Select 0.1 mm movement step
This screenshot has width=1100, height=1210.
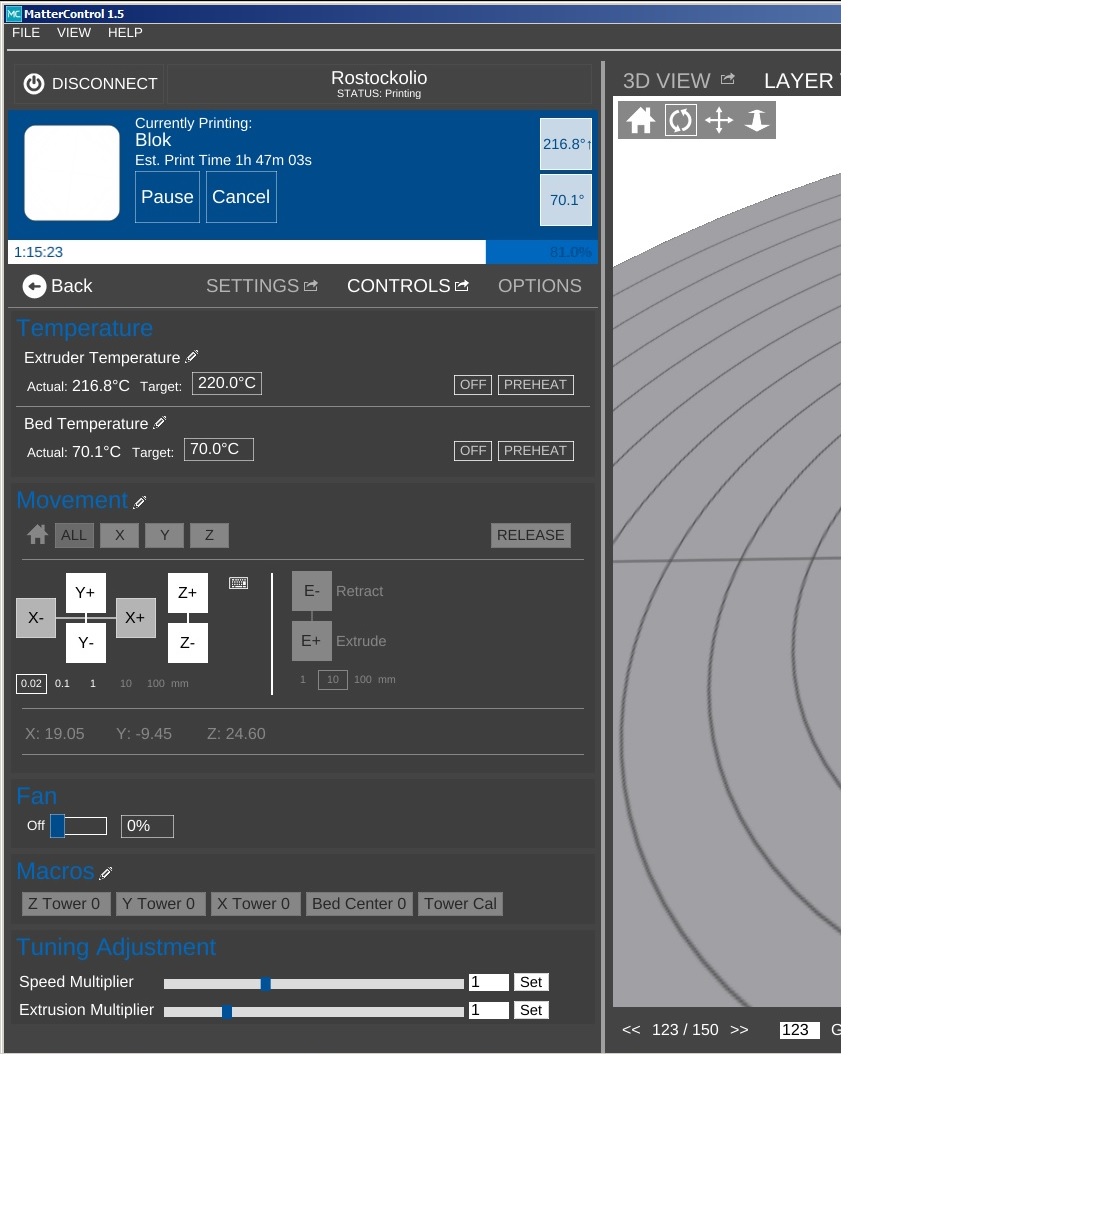62,684
